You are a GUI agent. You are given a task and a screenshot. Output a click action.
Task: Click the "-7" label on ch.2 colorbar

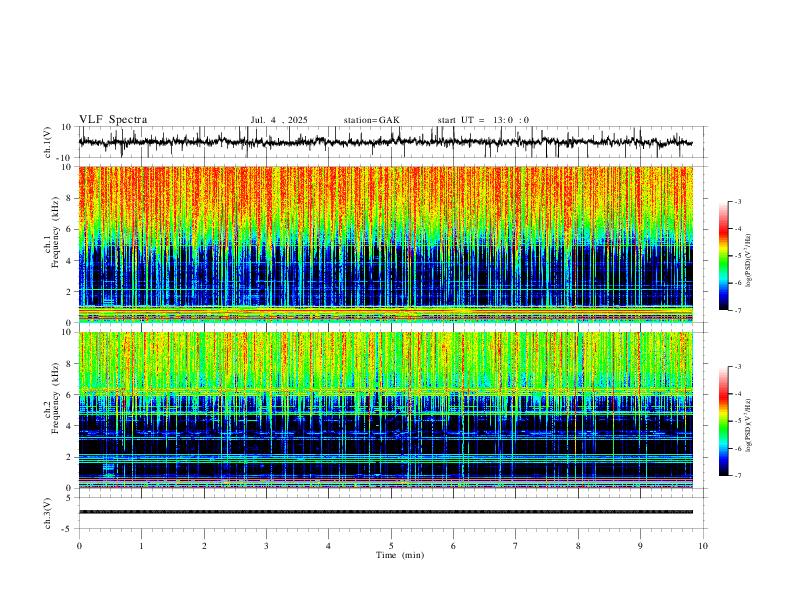coord(738,476)
